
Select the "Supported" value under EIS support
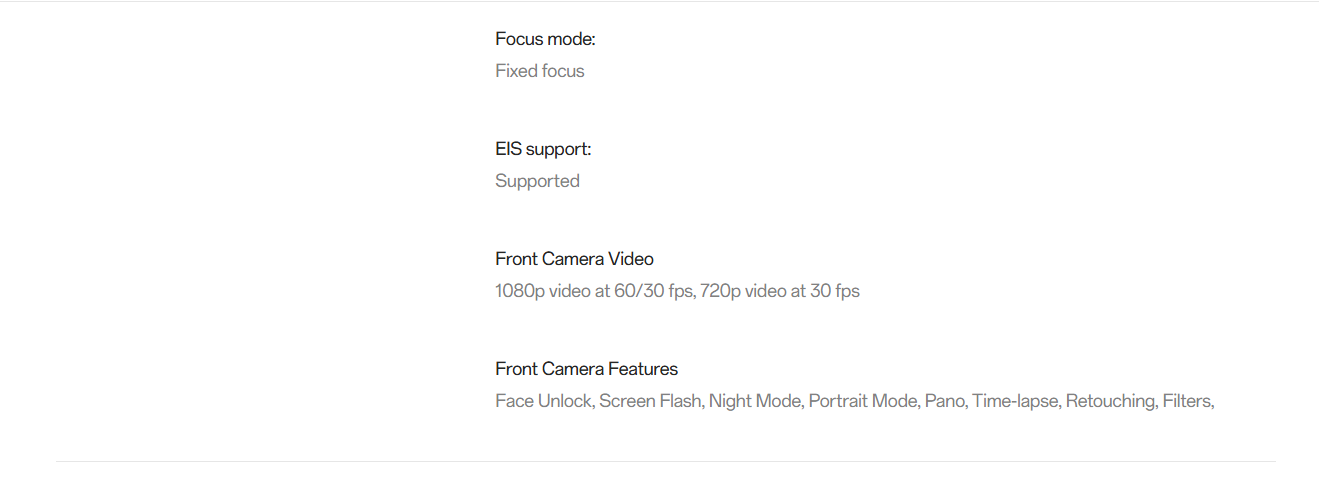coord(537,181)
